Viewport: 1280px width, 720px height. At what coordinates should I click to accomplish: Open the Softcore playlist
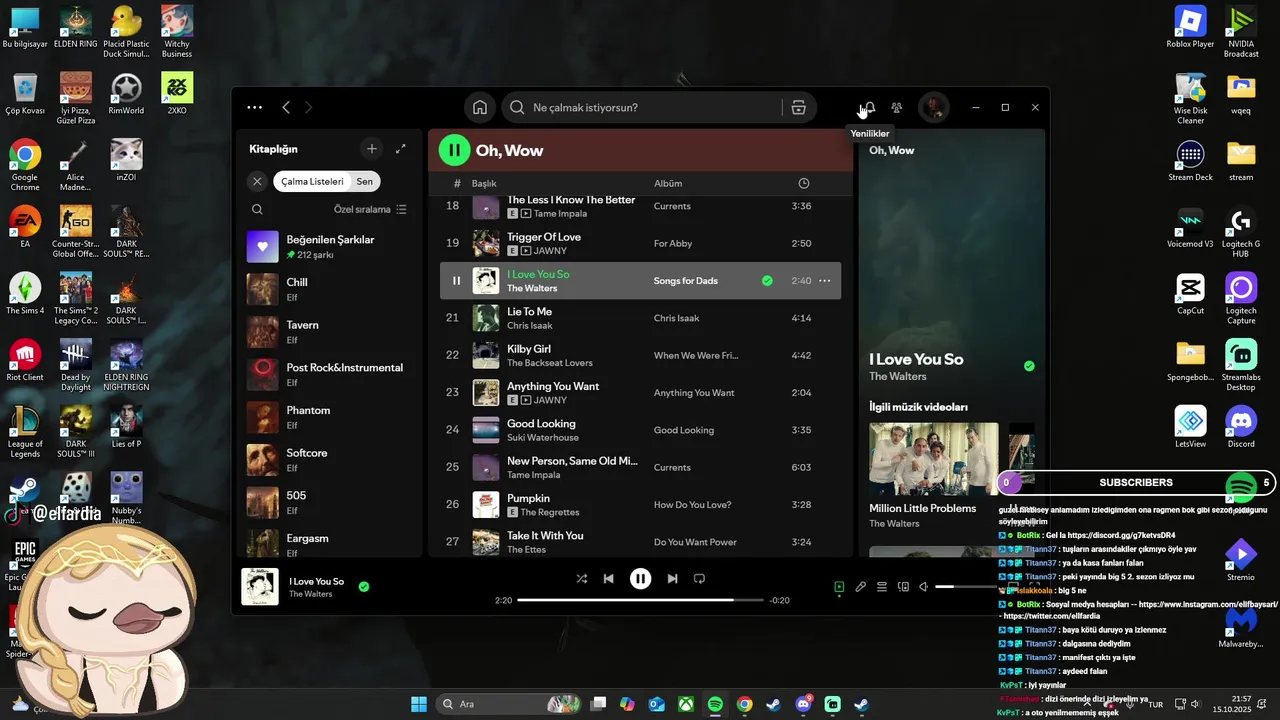[330, 460]
